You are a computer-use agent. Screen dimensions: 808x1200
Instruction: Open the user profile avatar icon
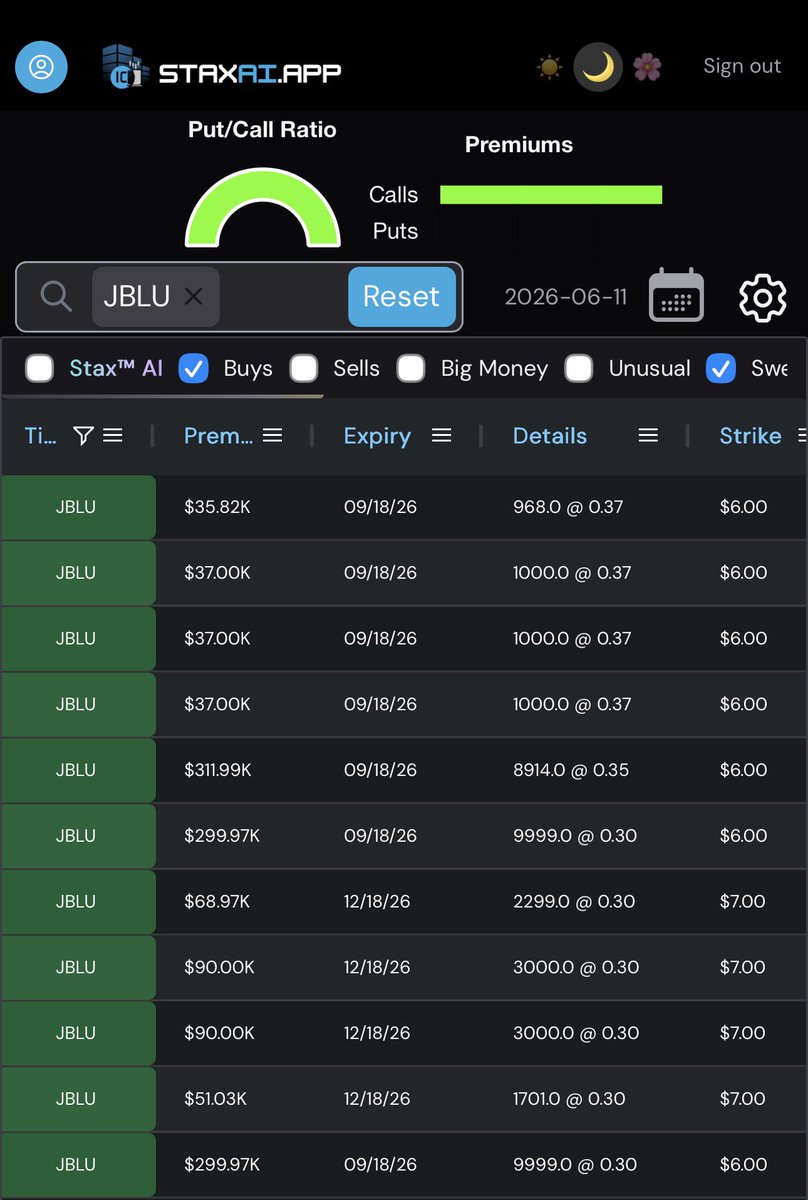coord(41,67)
